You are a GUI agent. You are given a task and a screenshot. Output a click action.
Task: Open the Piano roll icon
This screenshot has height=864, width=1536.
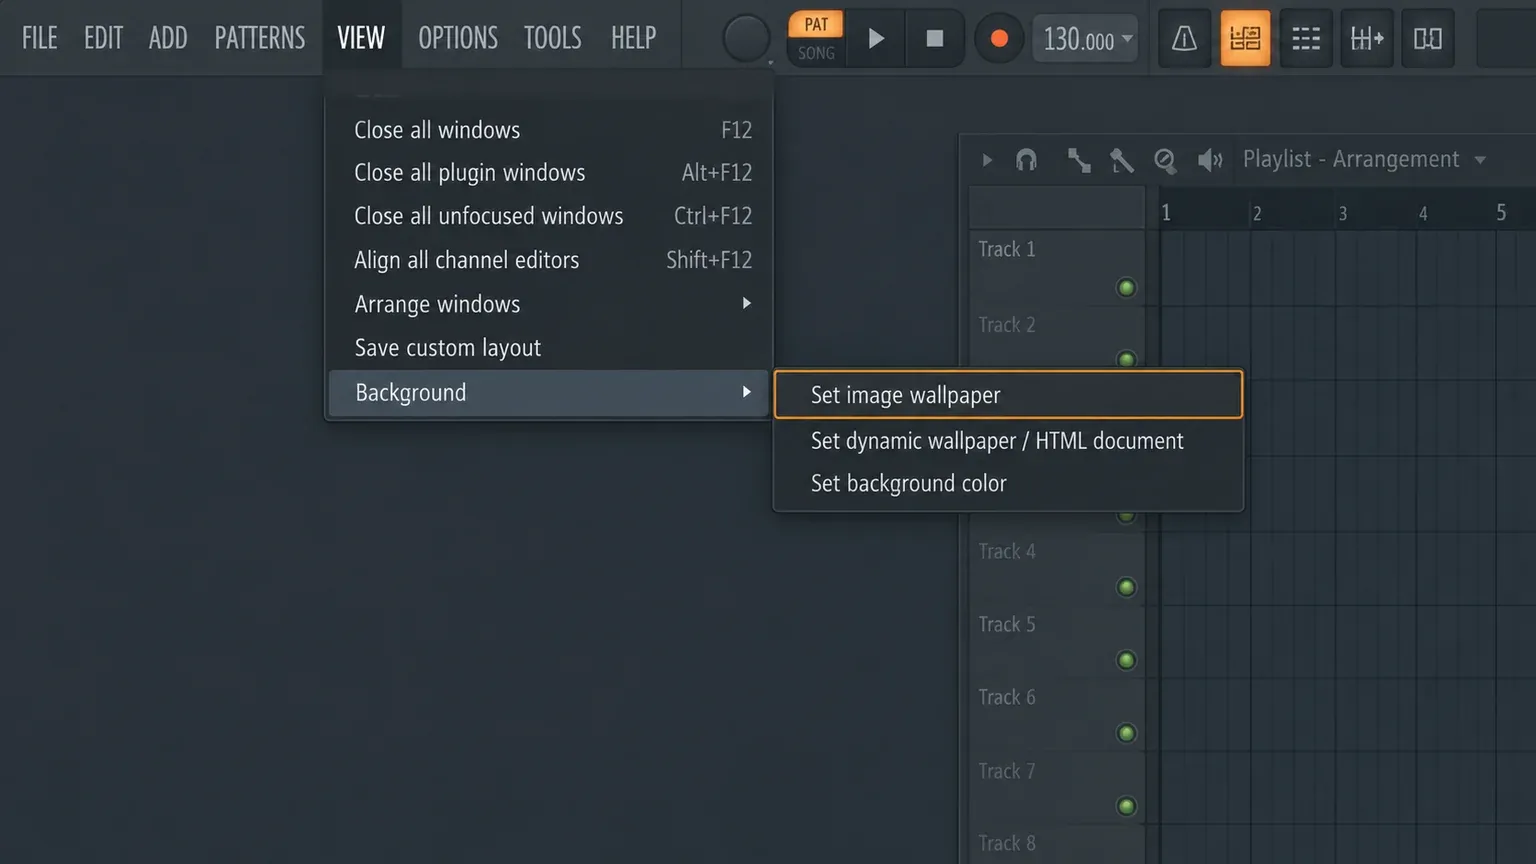point(1367,39)
